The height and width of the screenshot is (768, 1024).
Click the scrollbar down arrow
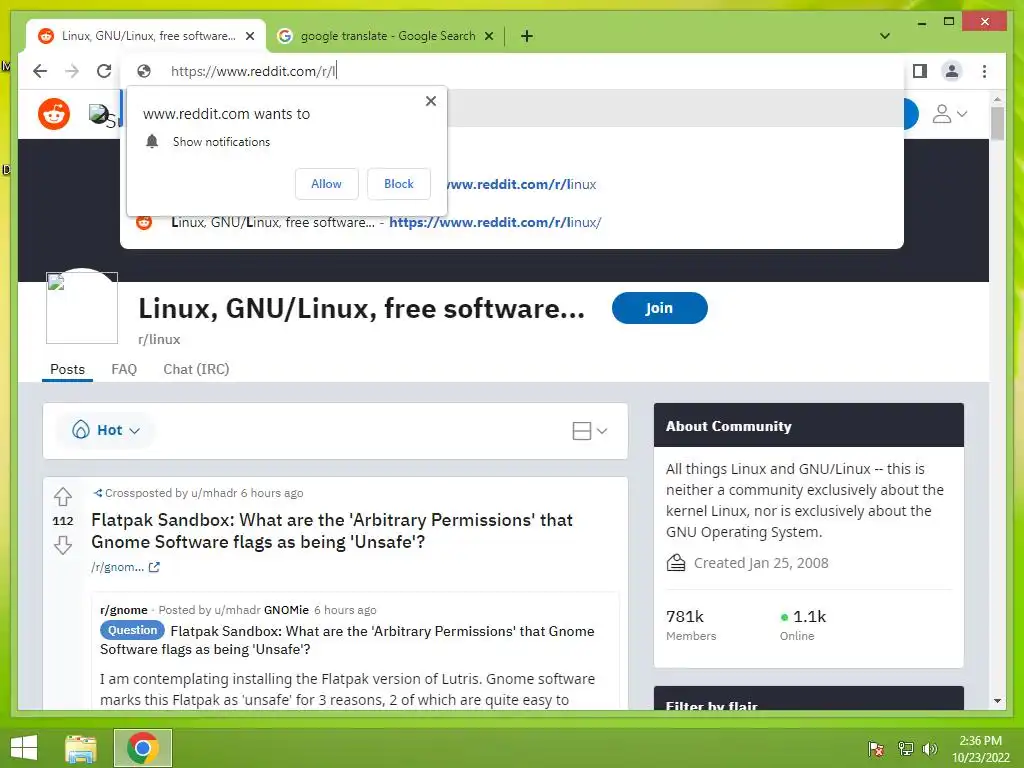[x=997, y=701]
